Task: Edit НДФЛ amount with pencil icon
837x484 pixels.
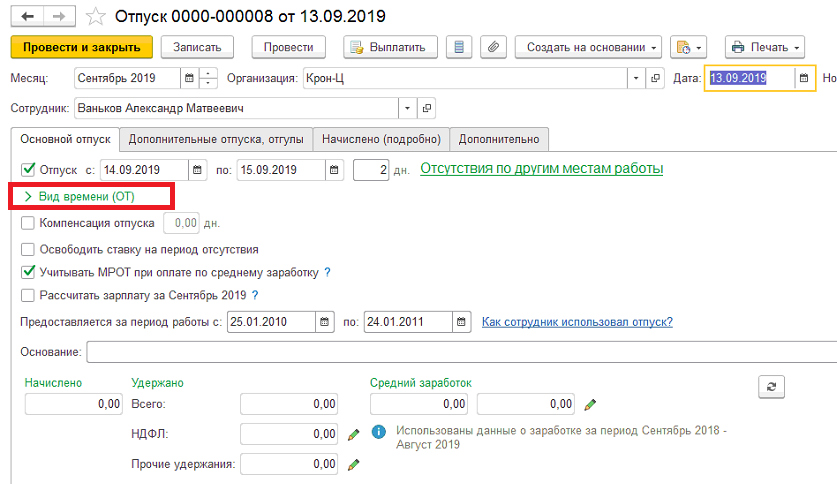Action: click(353, 434)
